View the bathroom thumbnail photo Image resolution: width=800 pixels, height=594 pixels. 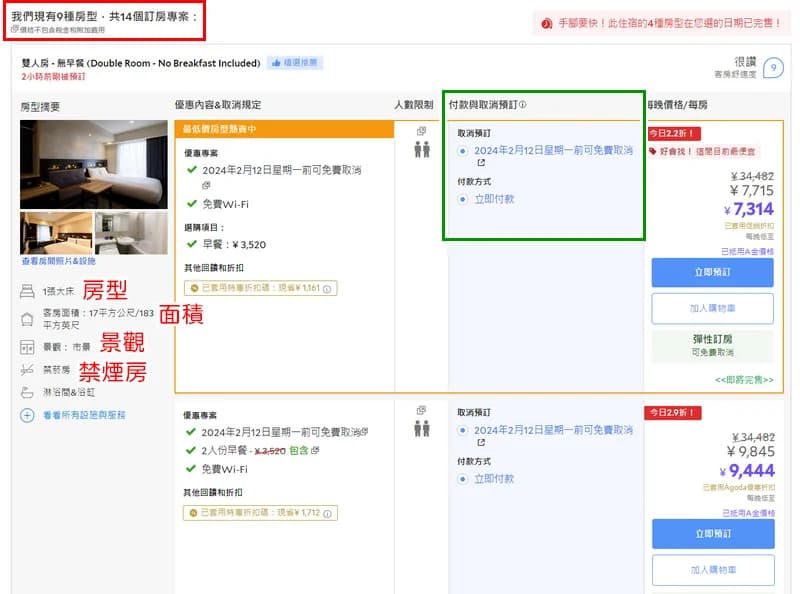pos(131,233)
